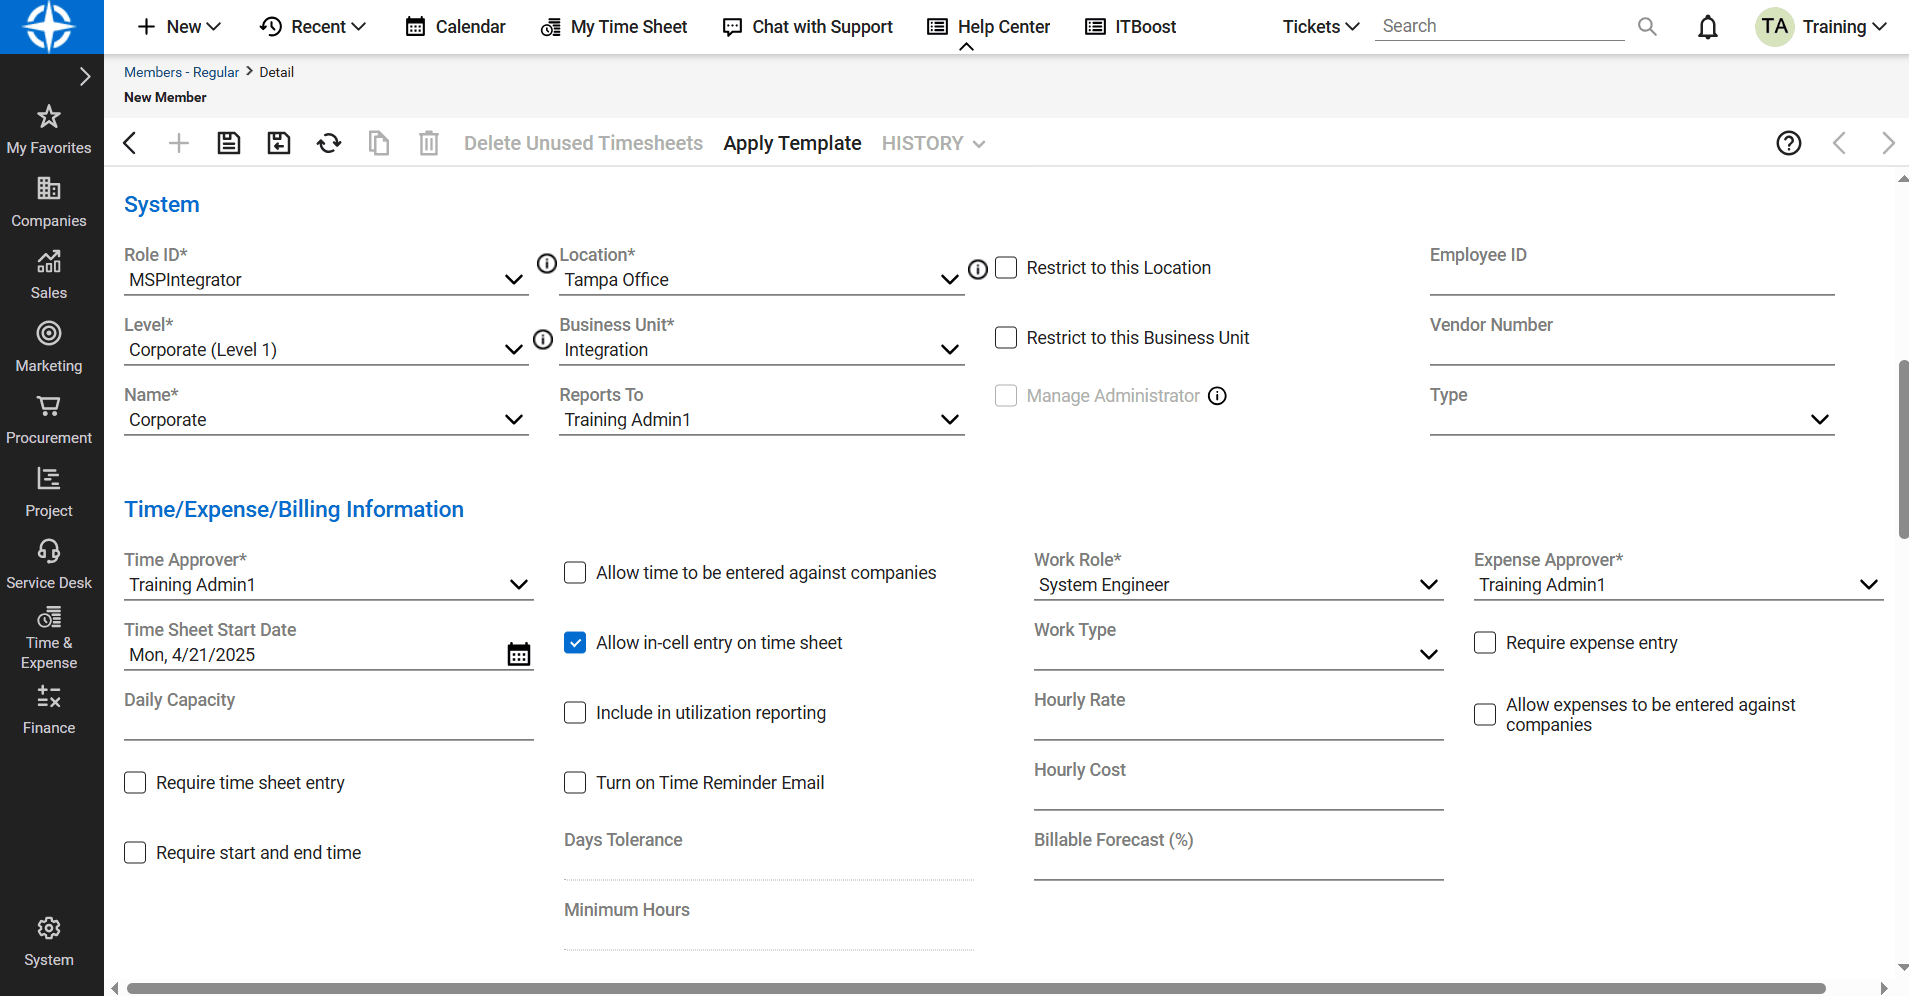
Task: Click the Save floppy disk icon
Action: coord(229,143)
